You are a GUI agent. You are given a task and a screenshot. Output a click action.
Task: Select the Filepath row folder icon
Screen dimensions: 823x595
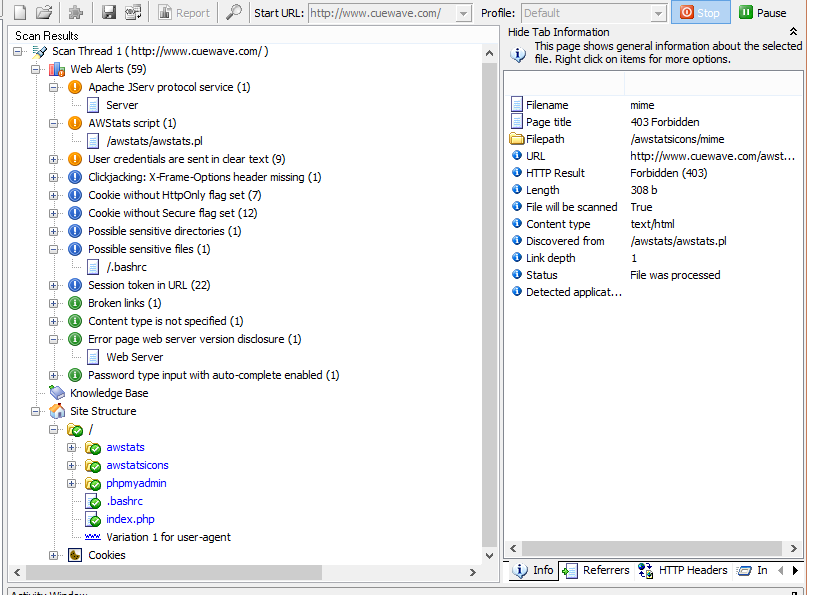click(517, 139)
